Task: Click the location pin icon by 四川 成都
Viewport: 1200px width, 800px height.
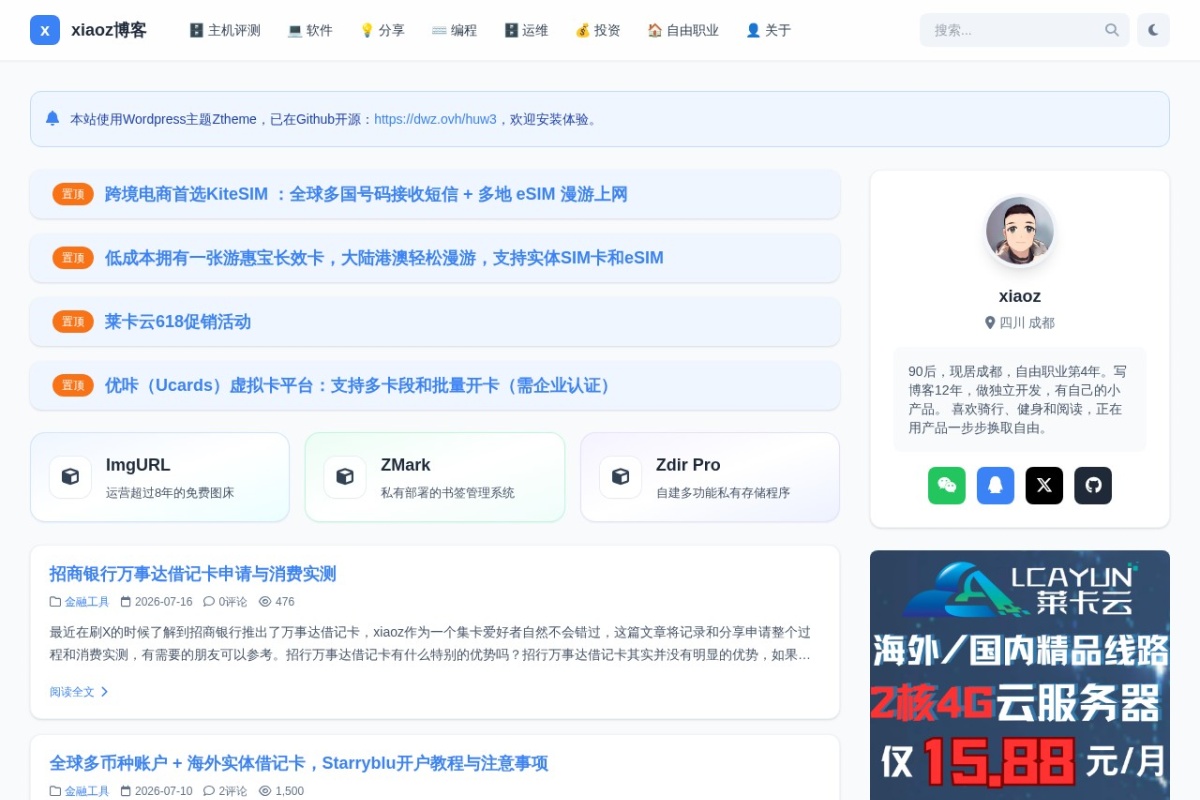Action: [x=990, y=323]
